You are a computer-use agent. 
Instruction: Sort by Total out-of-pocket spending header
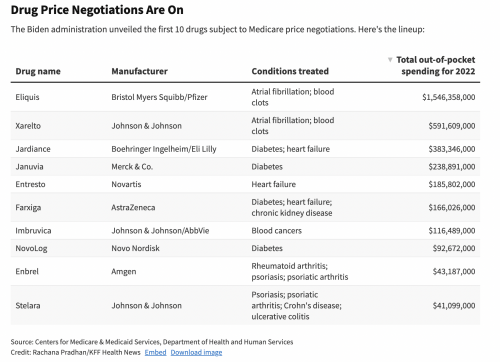click(436, 65)
